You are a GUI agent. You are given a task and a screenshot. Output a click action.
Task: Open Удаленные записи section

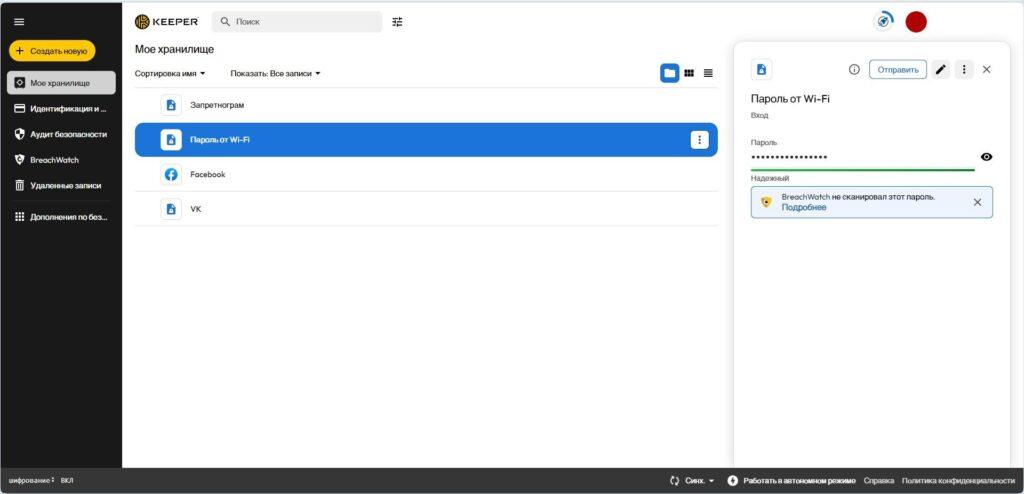[x=61, y=186]
